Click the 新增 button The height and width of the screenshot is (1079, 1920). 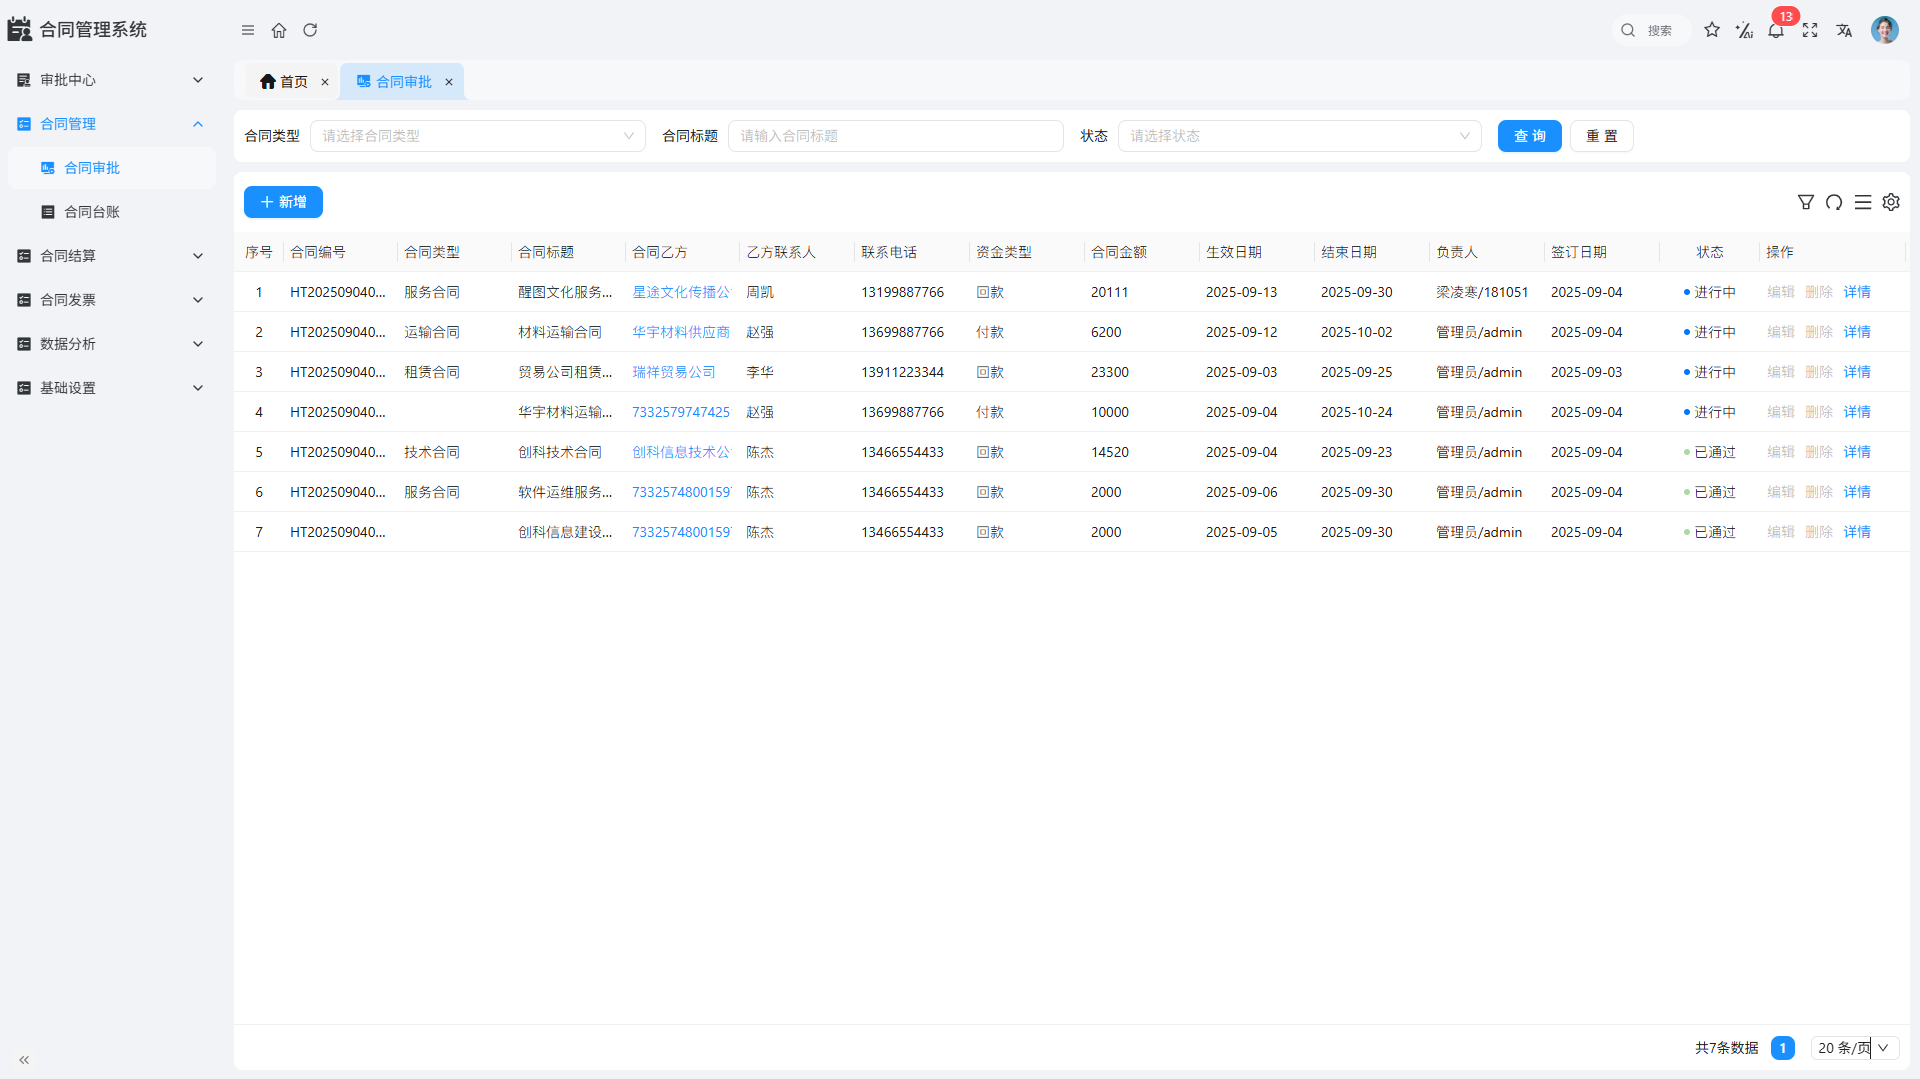pos(283,202)
